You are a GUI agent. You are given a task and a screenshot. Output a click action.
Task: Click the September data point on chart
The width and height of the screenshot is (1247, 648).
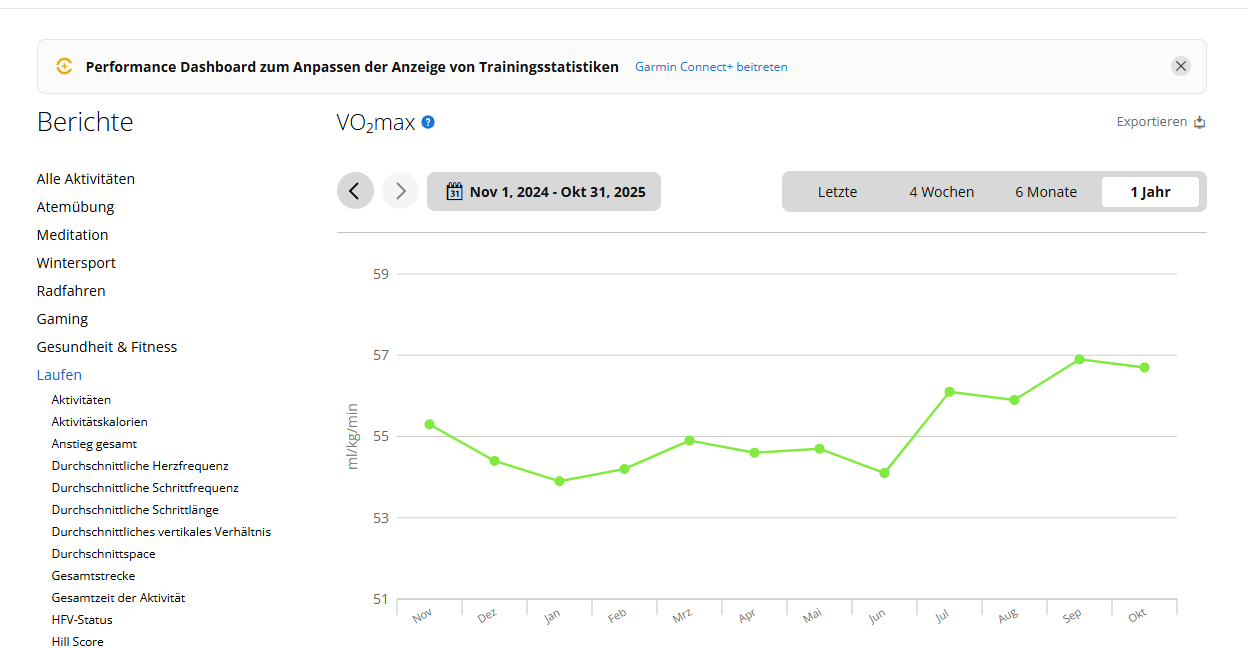point(1079,359)
